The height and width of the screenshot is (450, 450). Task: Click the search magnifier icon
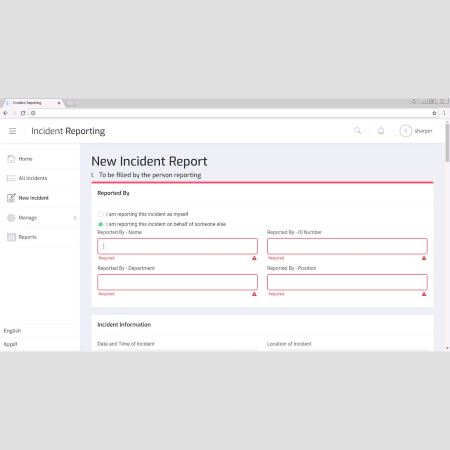[x=357, y=131]
